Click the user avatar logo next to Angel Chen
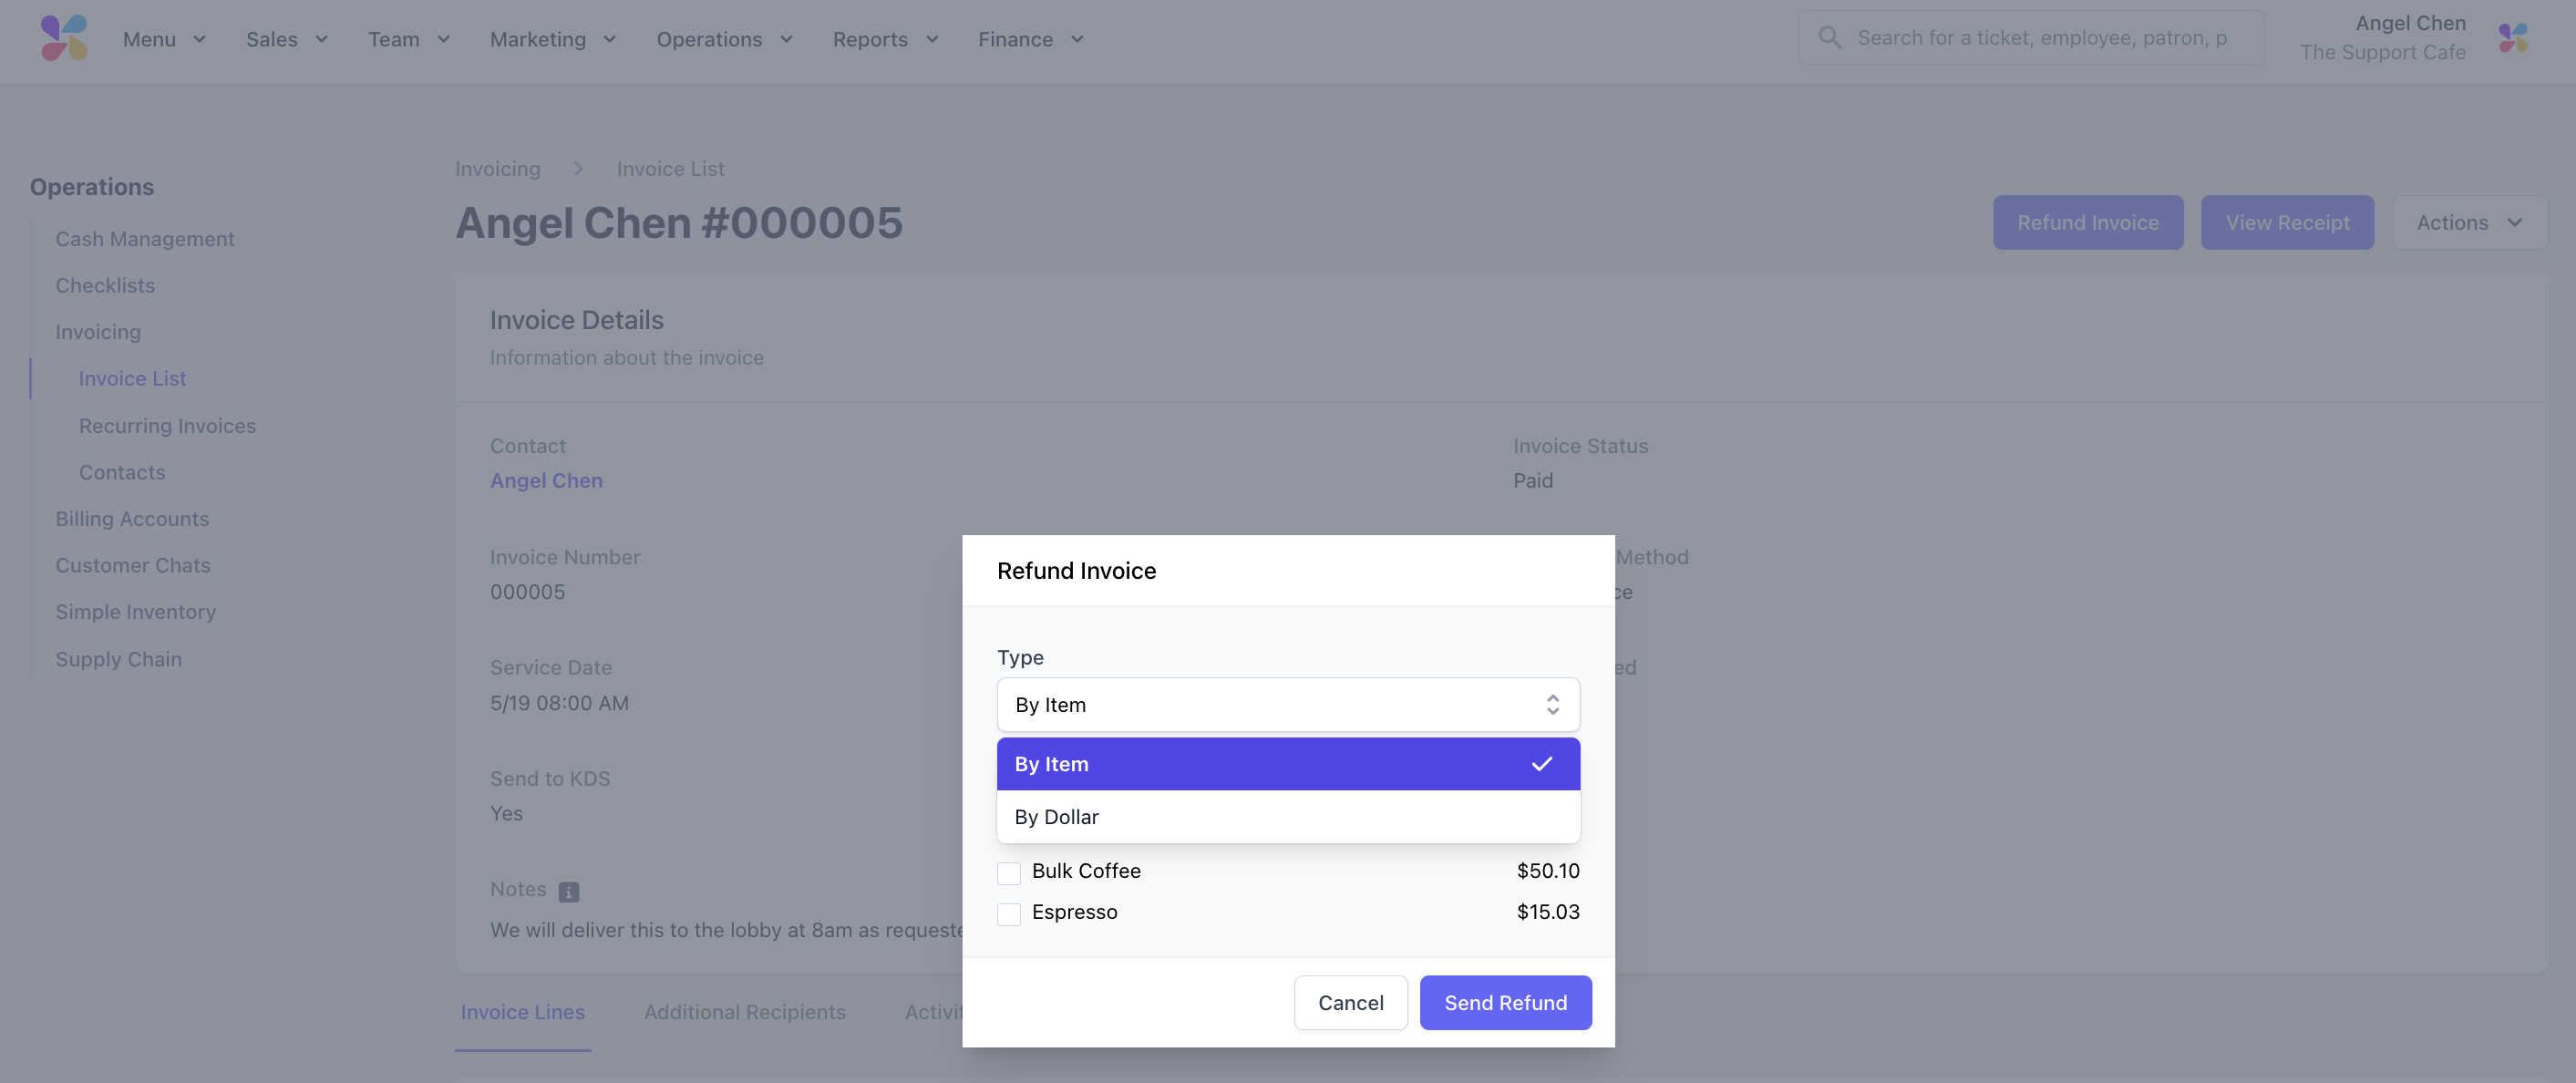2576x1083 pixels. click(2513, 38)
